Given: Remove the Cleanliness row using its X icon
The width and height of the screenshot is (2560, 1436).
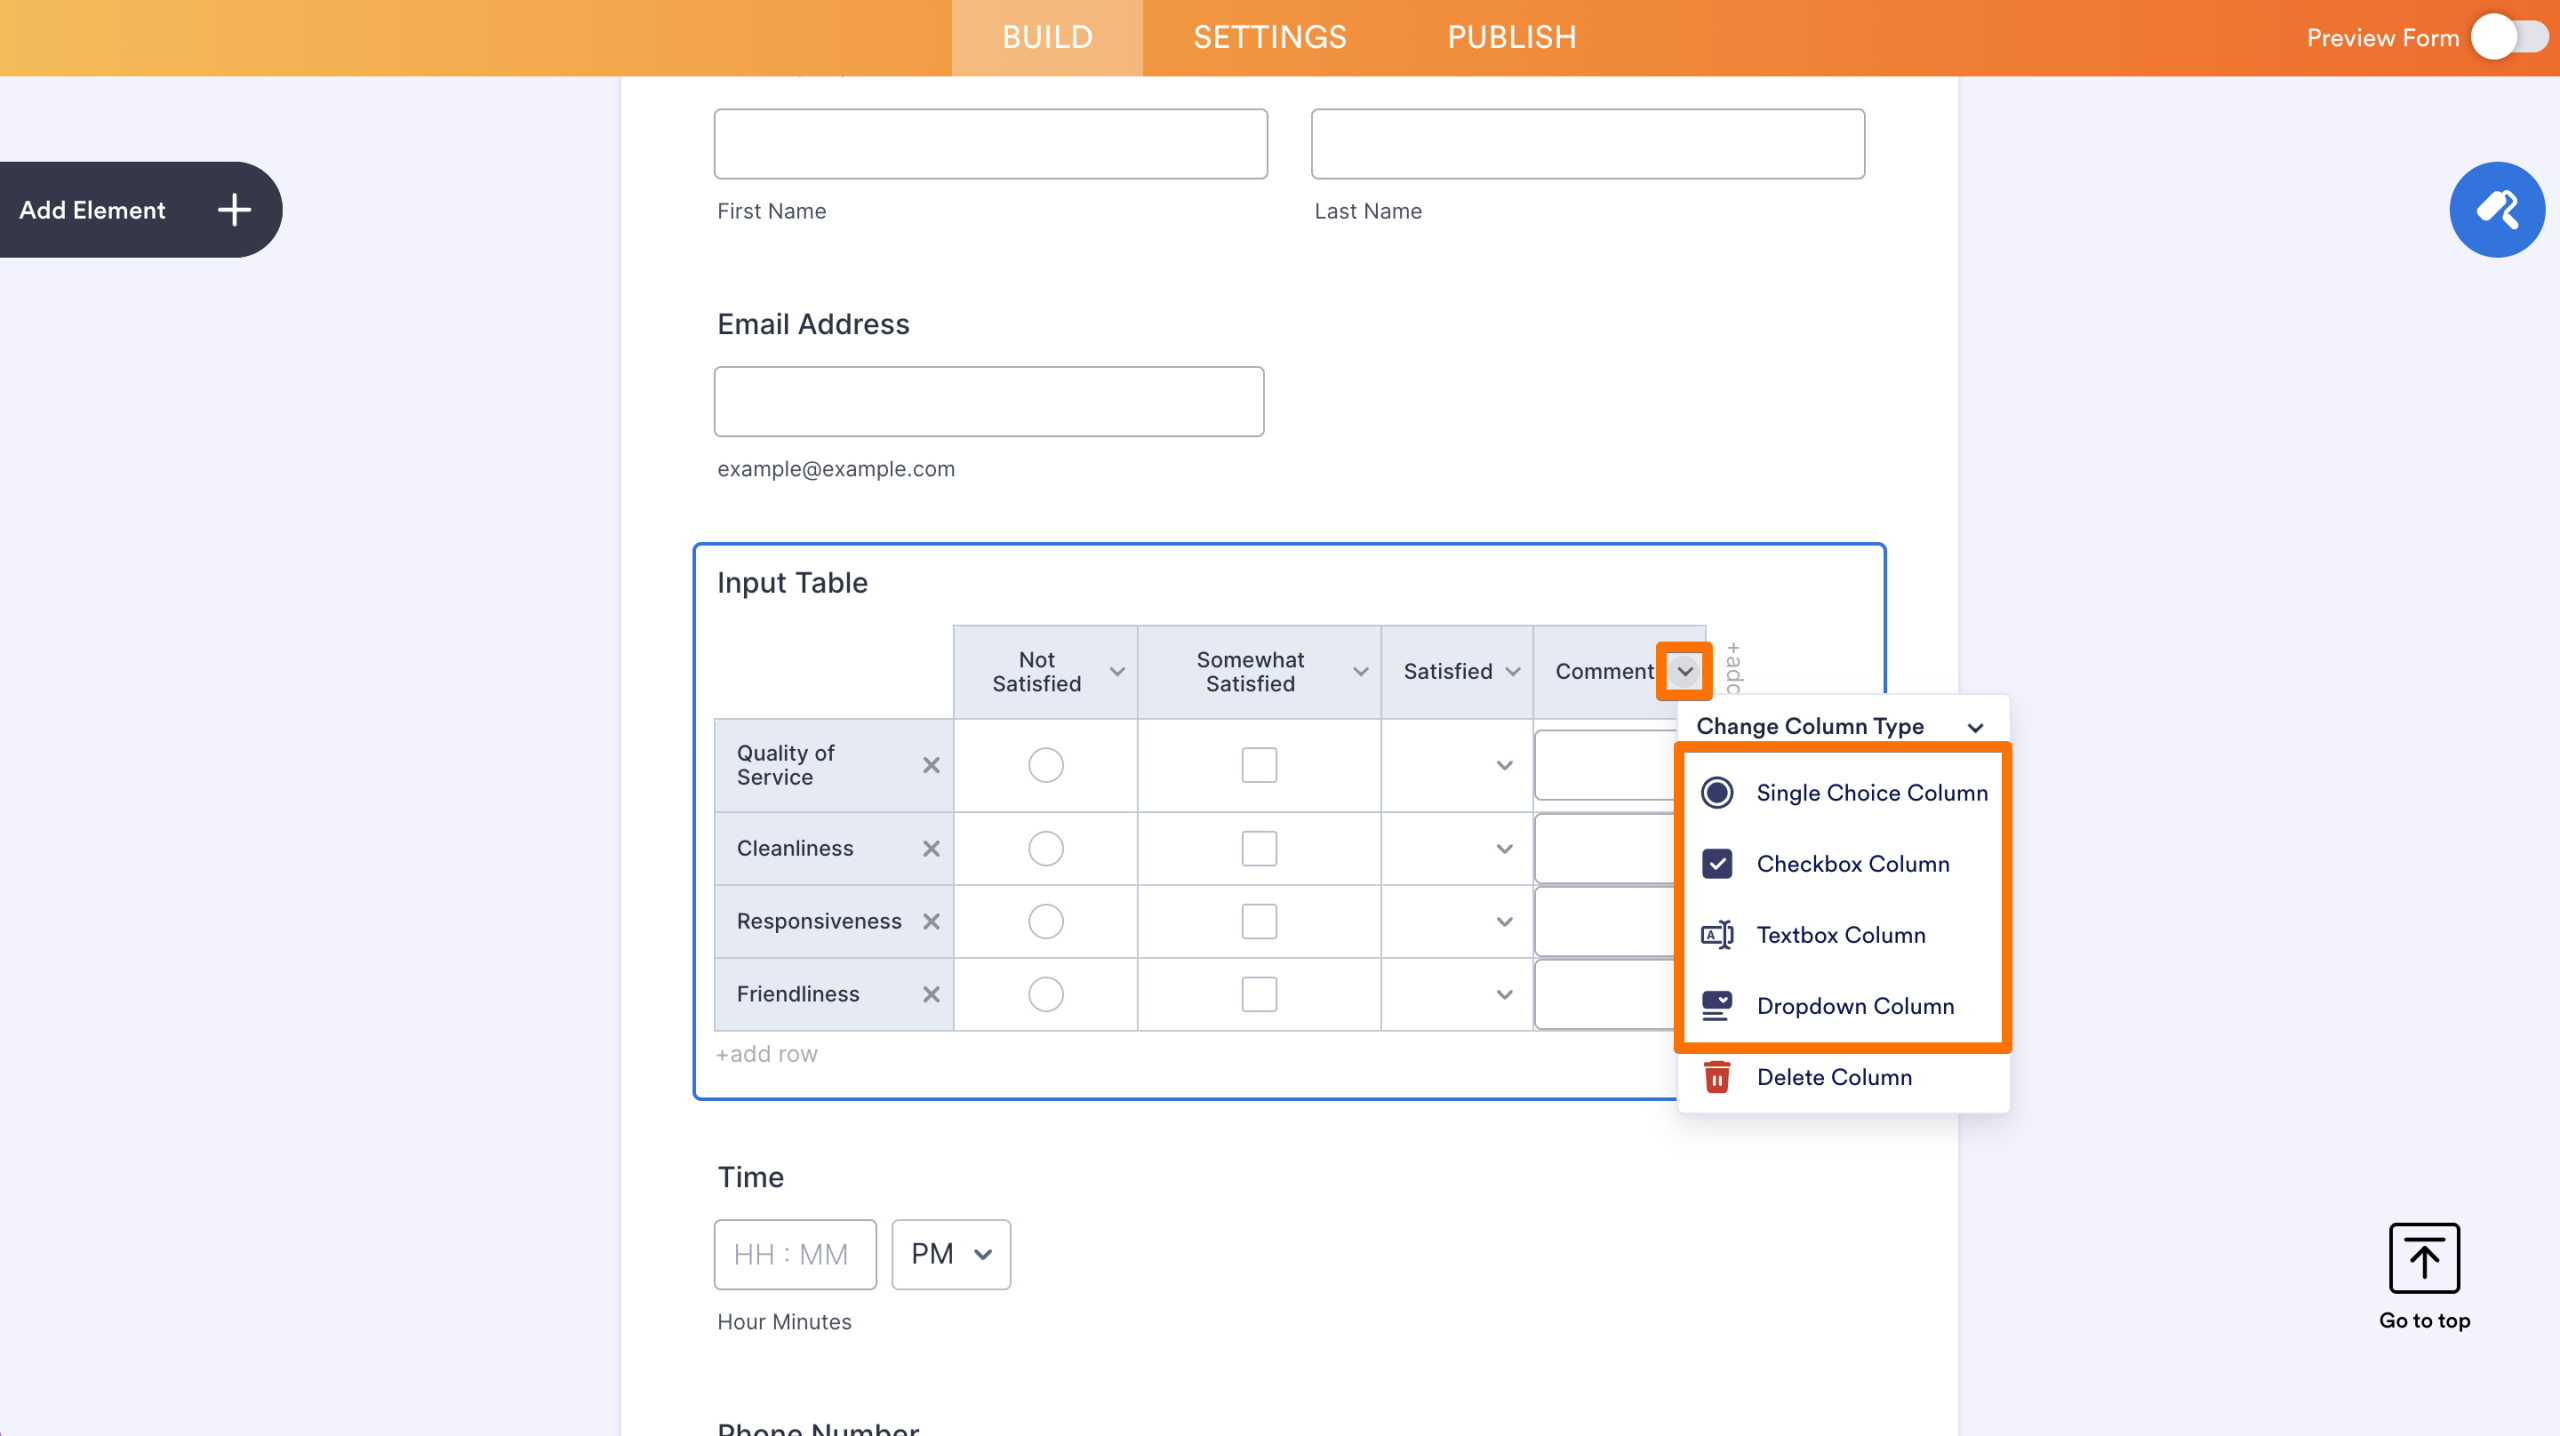Looking at the screenshot, I should (x=932, y=847).
